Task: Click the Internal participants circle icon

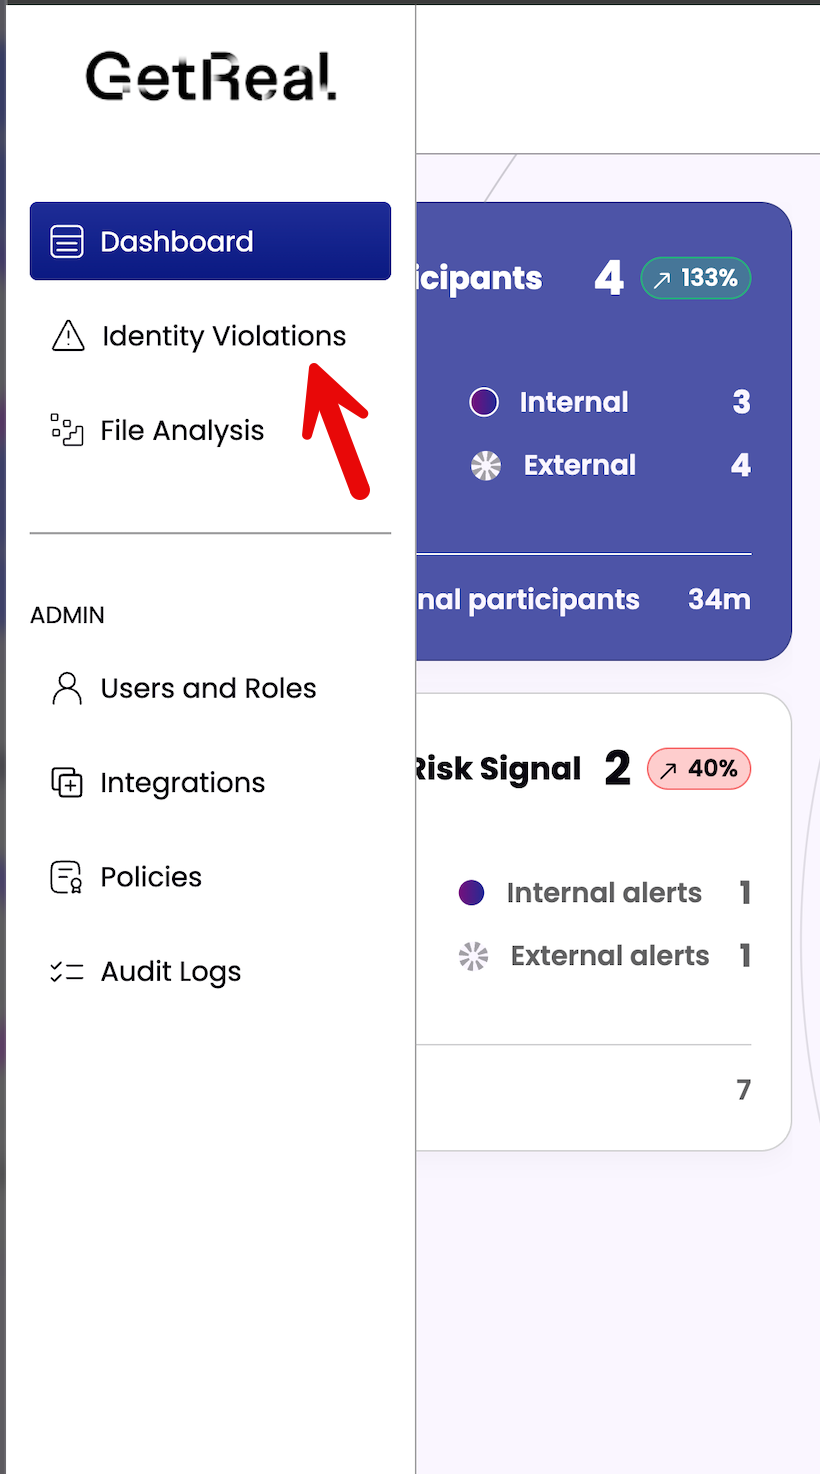Action: coord(484,402)
